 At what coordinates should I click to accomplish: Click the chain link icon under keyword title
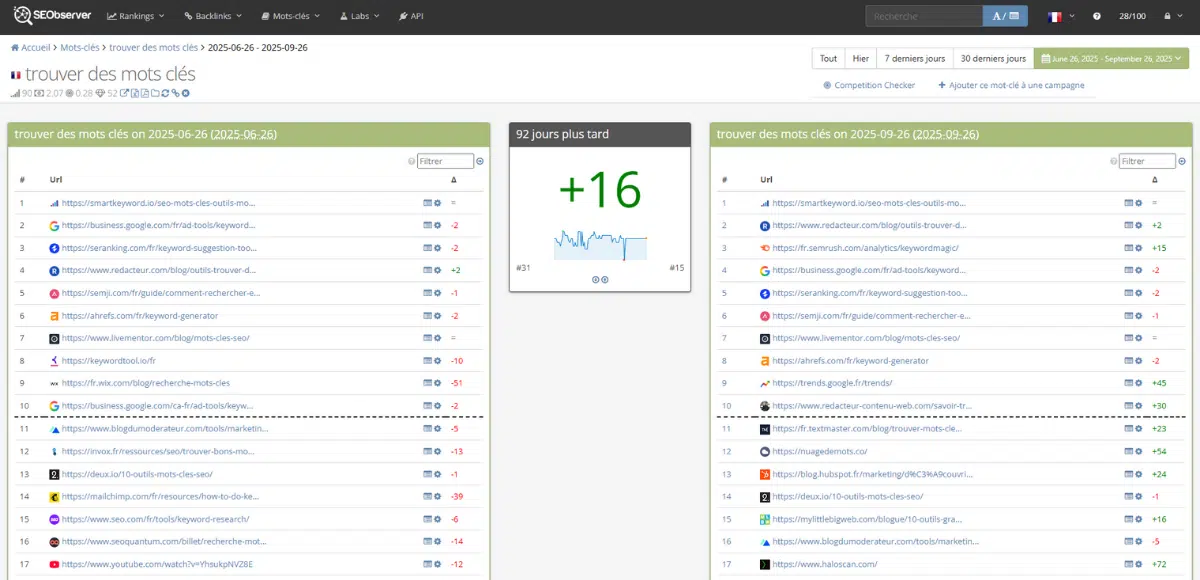click(175, 94)
